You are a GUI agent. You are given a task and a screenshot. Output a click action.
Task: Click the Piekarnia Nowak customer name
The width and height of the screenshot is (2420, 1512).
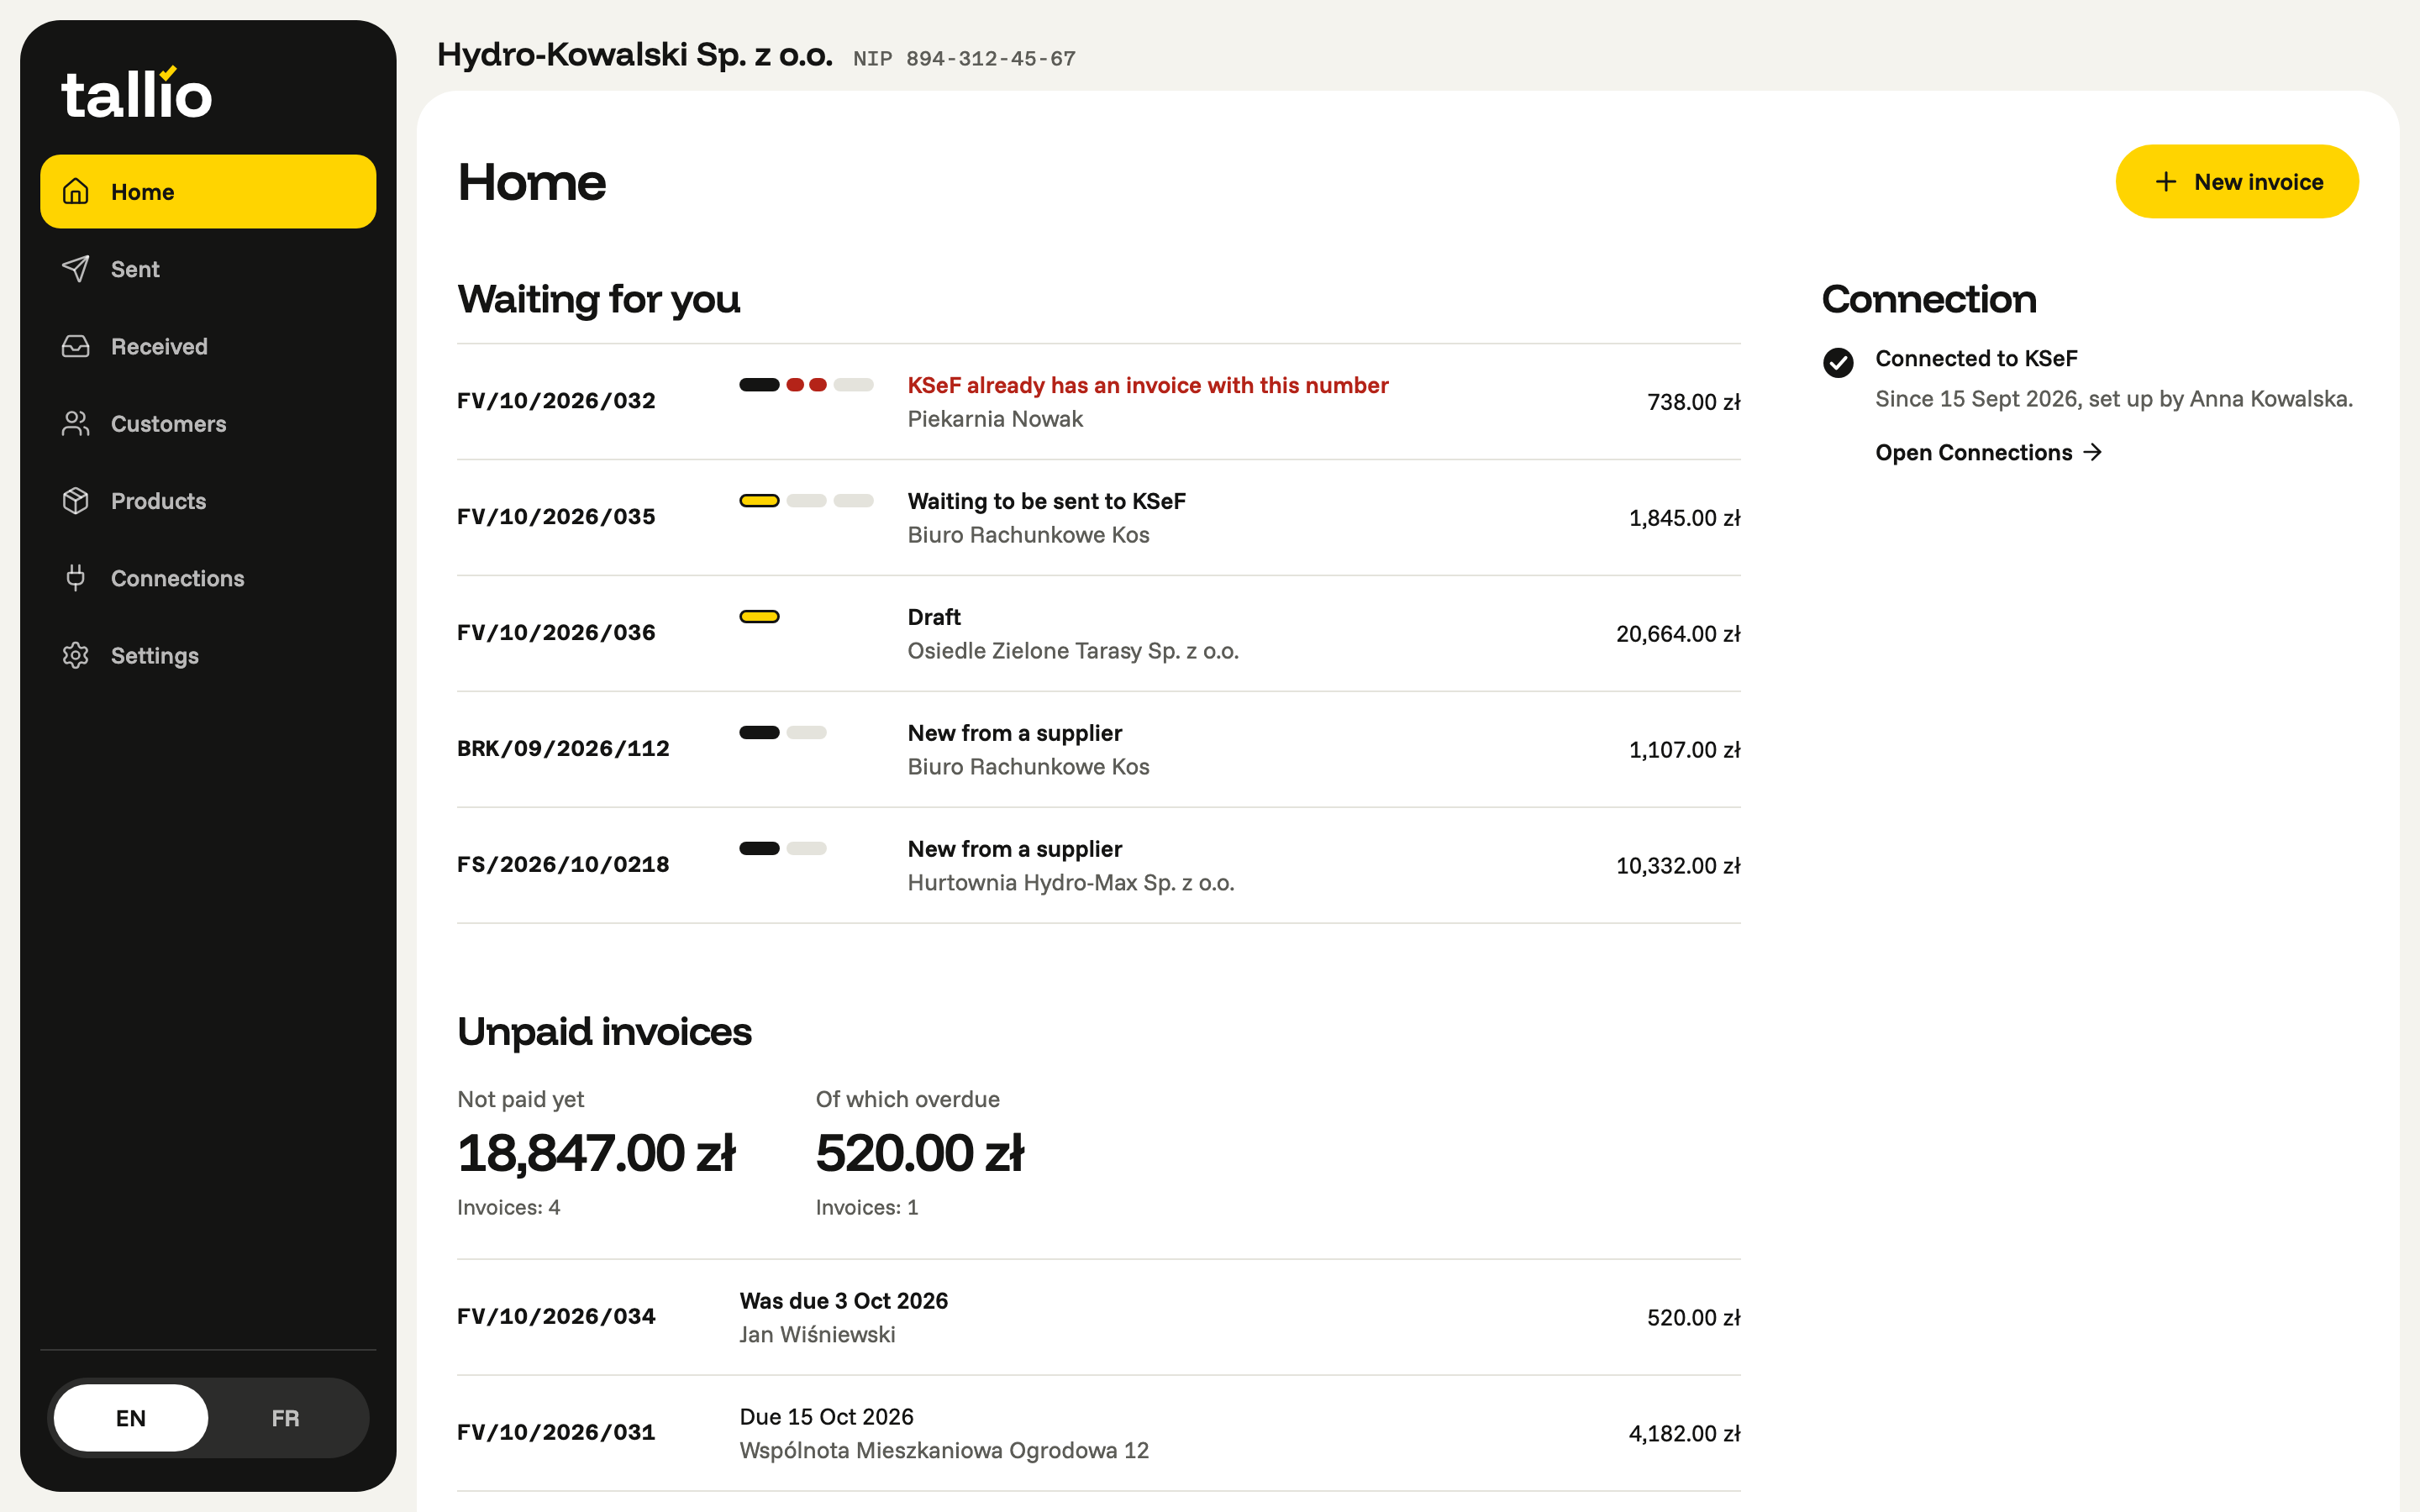(x=995, y=419)
